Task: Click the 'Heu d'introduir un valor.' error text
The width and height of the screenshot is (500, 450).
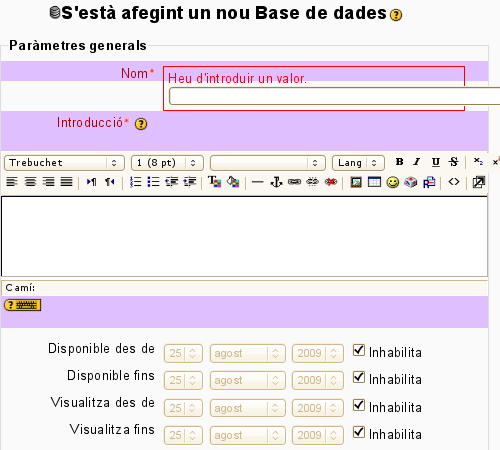Action: point(237,78)
